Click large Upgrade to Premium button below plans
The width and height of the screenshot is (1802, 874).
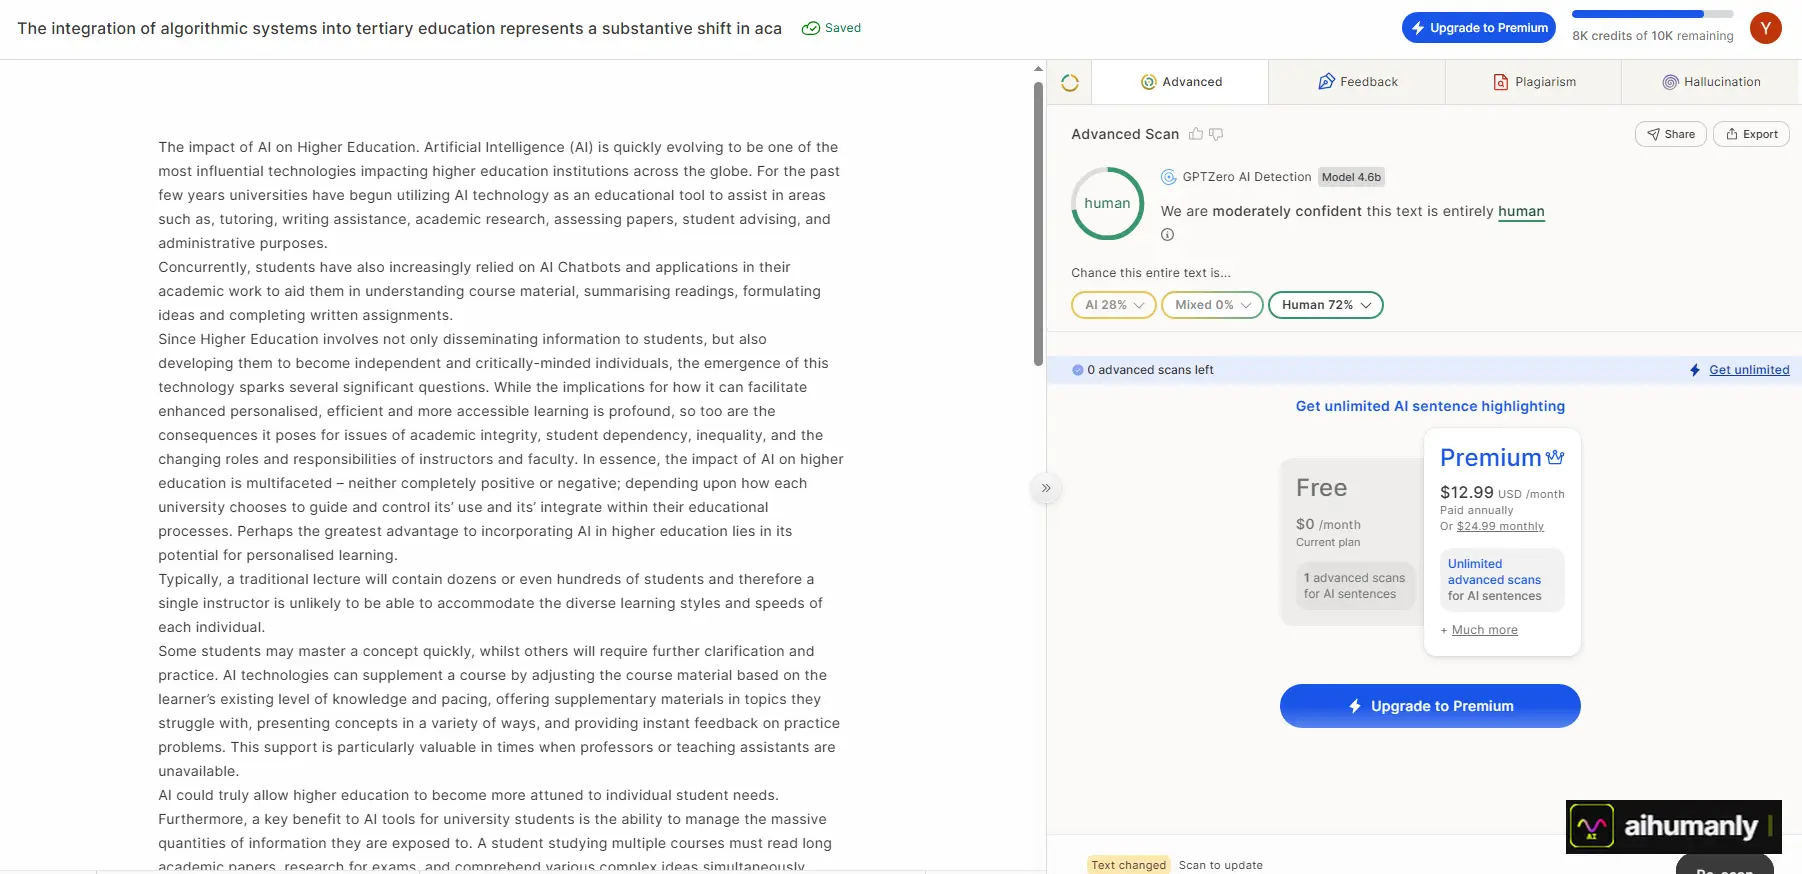coord(1430,706)
